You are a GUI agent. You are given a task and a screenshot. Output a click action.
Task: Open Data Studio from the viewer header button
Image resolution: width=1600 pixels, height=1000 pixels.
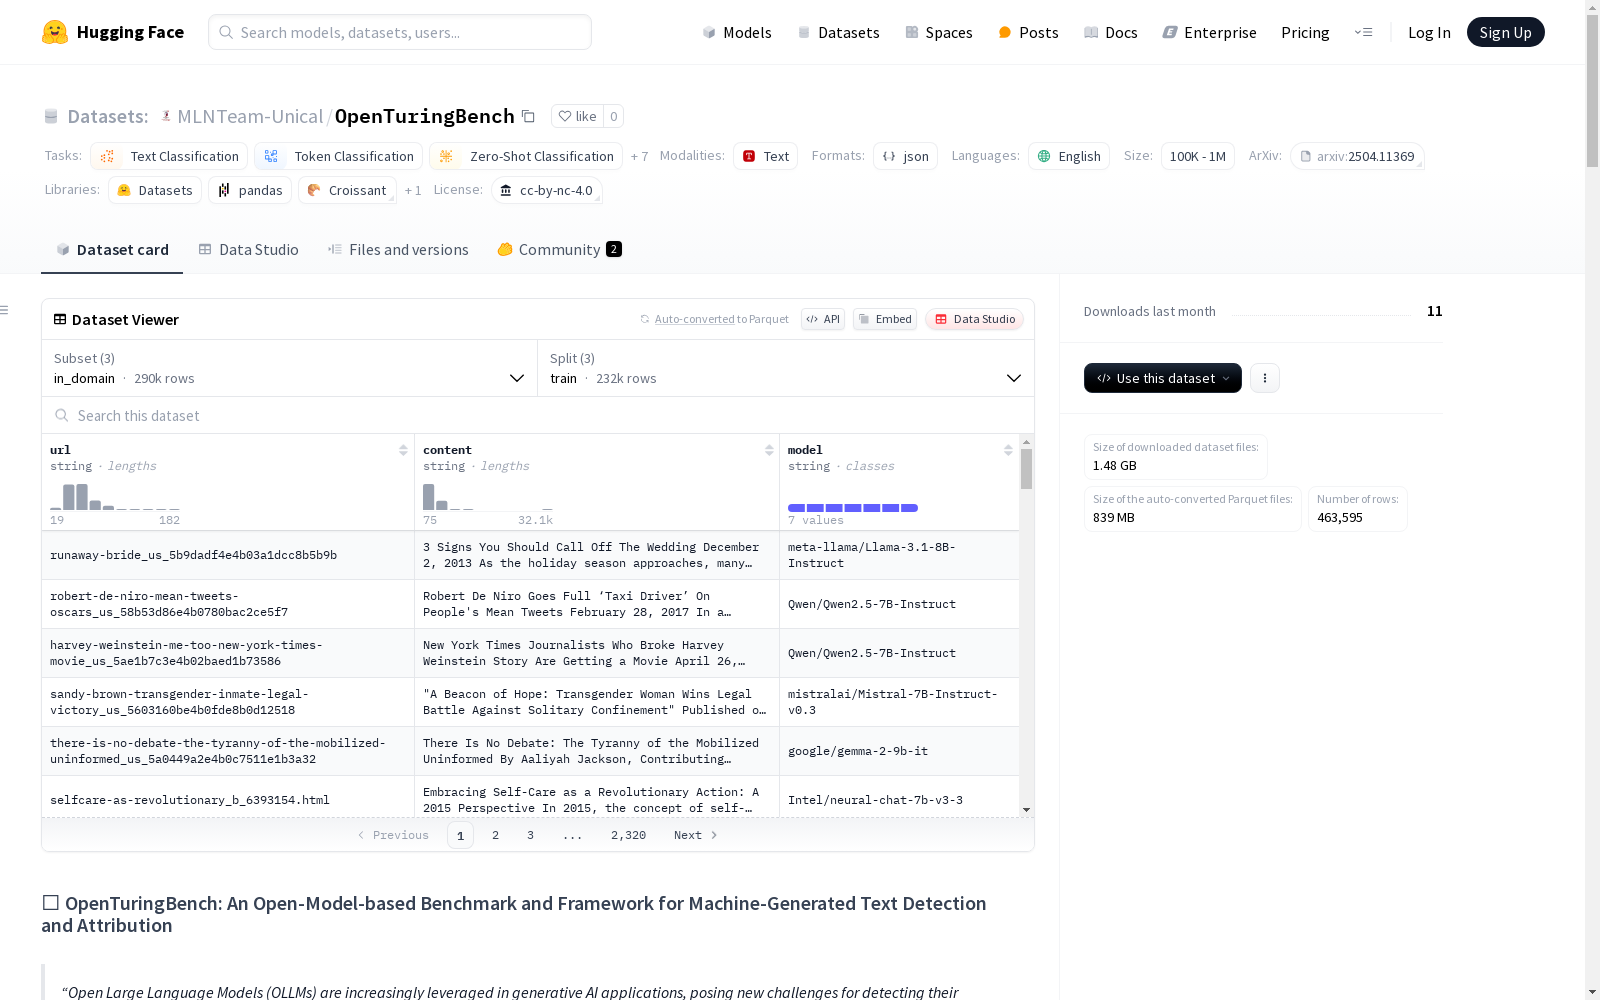[x=975, y=319]
